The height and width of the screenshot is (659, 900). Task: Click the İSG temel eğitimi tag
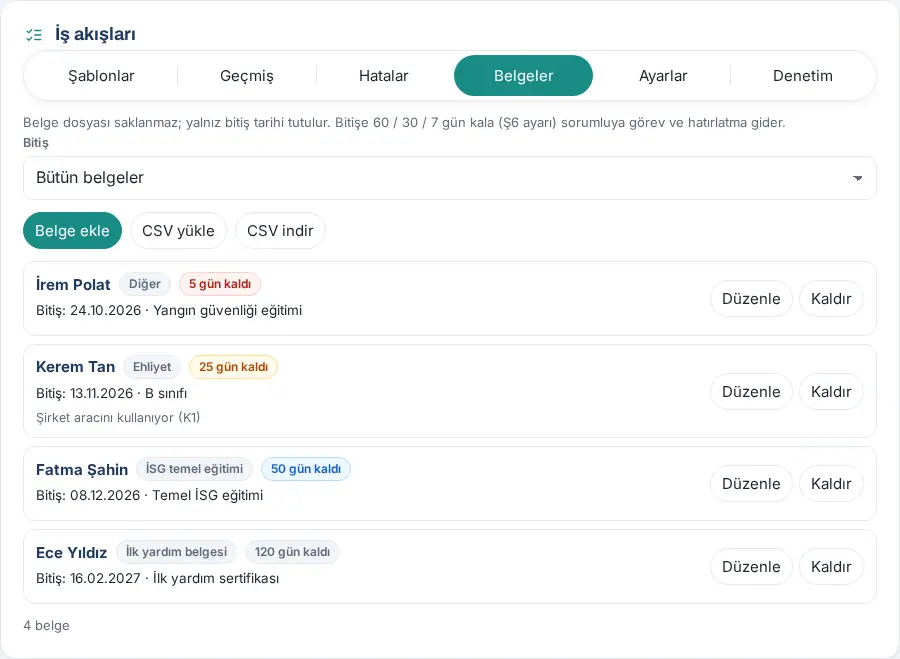point(194,469)
